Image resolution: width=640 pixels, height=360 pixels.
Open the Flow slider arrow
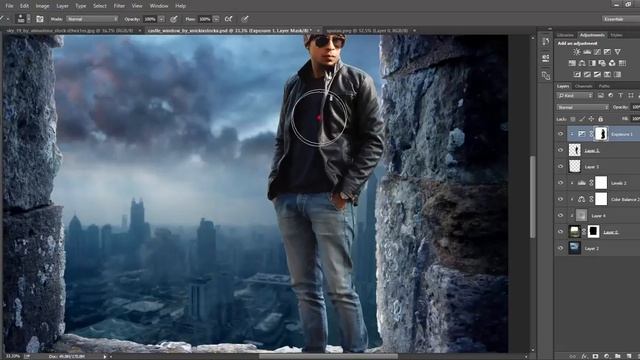[x=216, y=19]
